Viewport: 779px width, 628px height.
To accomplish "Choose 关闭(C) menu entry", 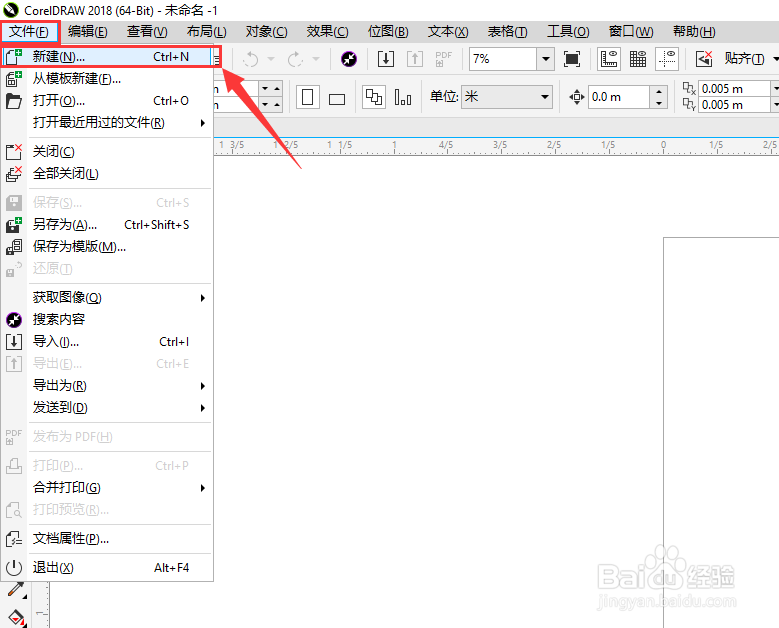I will click(x=108, y=152).
